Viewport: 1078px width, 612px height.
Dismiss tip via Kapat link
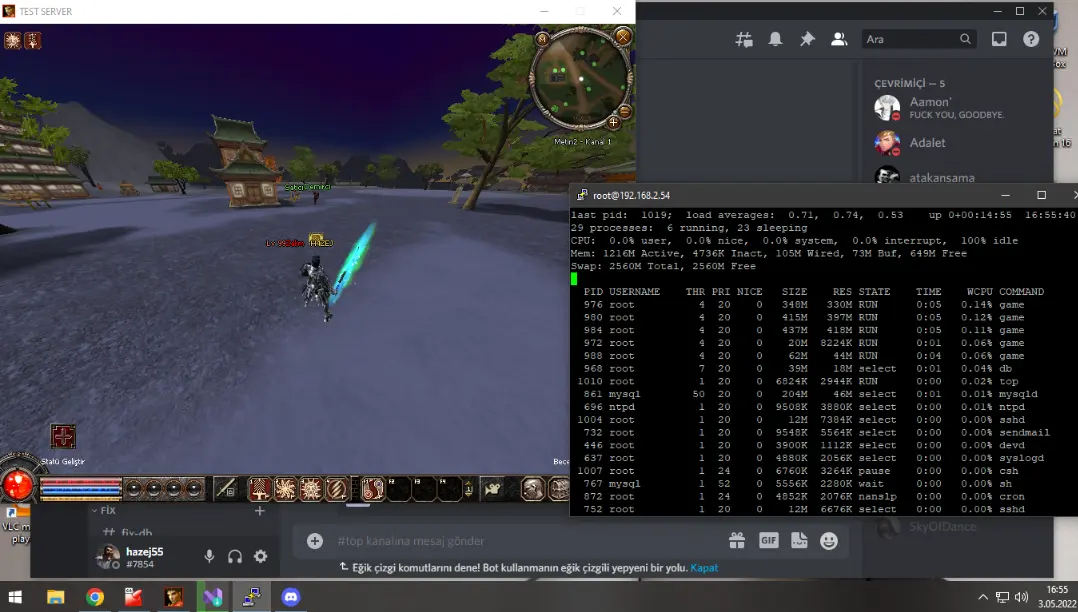click(704, 568)
